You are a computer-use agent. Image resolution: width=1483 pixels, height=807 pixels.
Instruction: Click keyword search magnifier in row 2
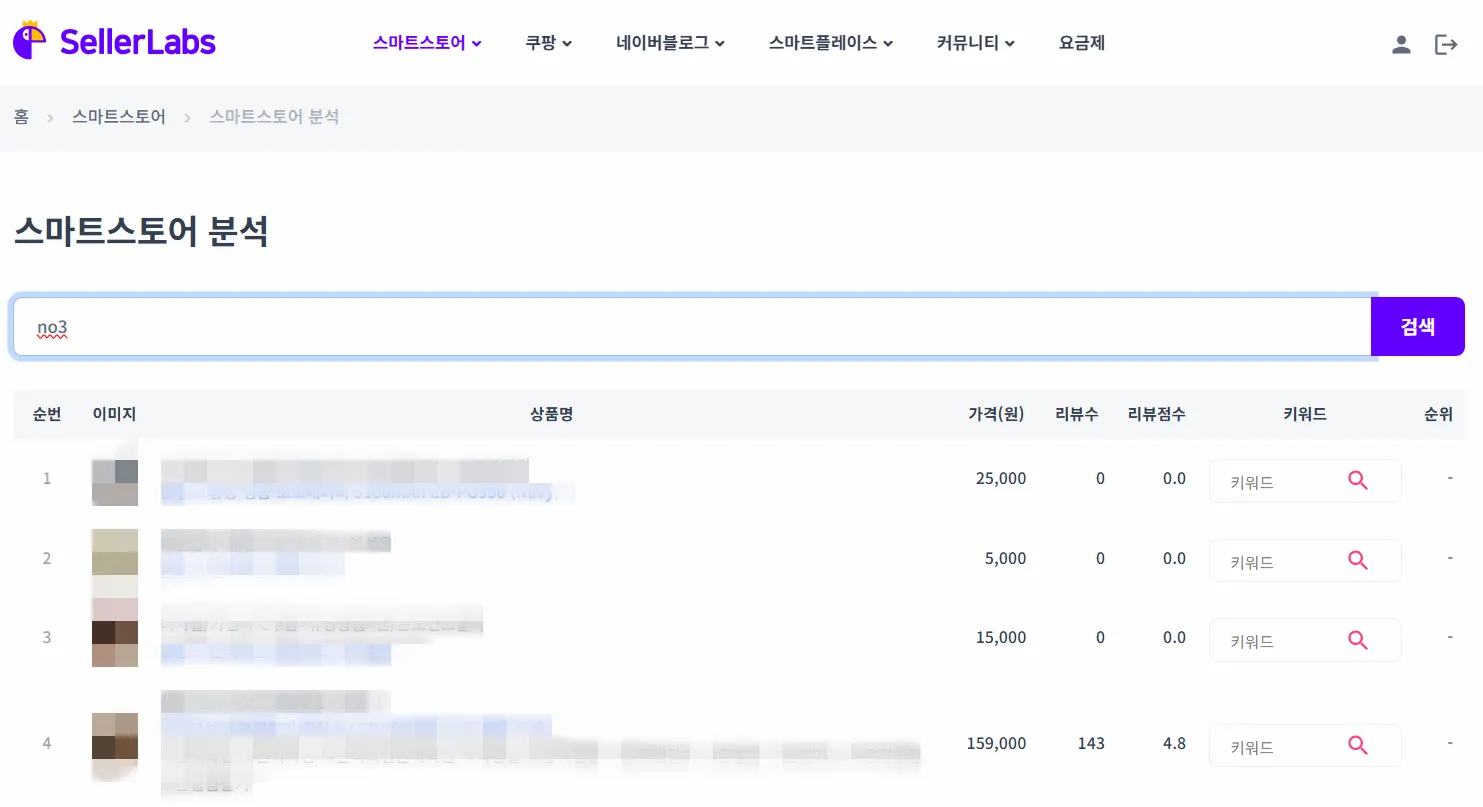tap(1357, 561)
